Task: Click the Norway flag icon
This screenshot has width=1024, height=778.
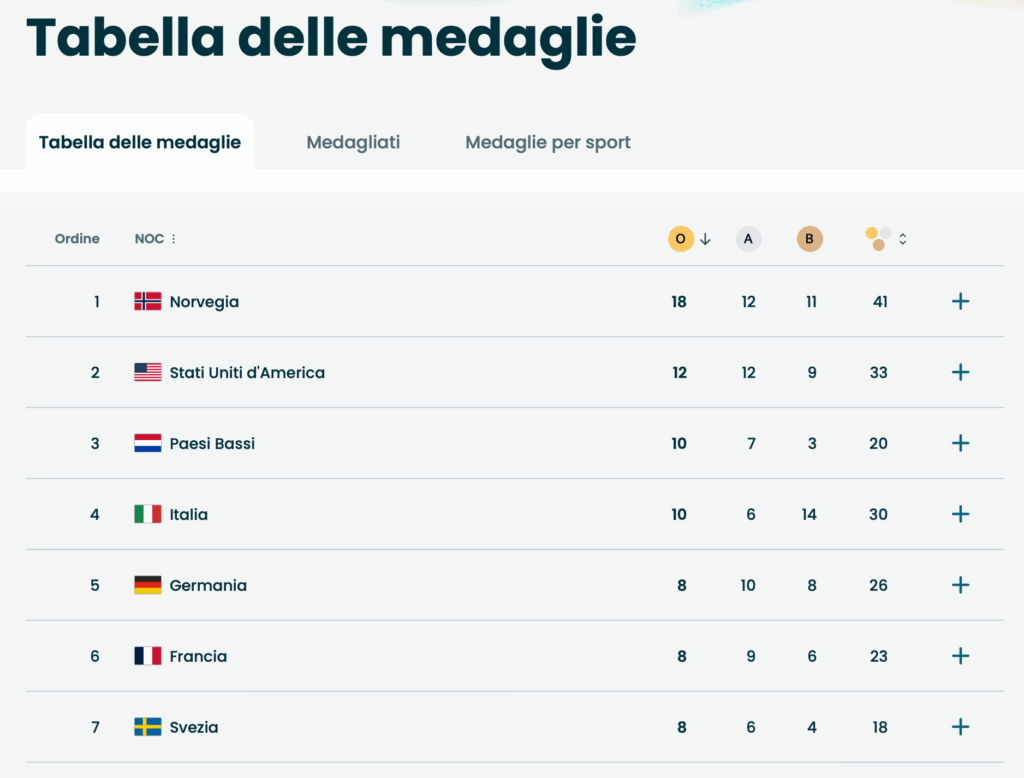Action: click(x=148, y=301)
